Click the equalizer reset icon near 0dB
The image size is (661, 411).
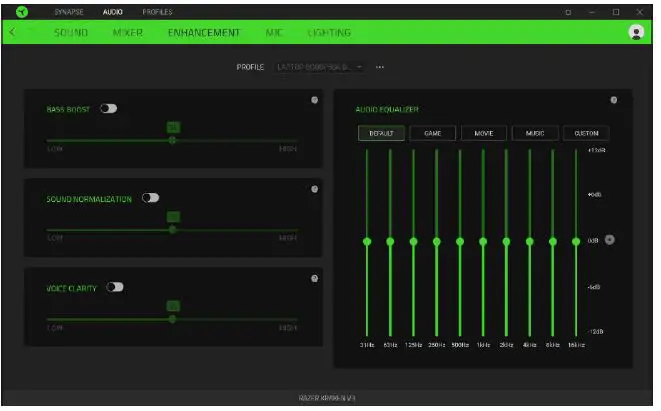coord(610,240)
